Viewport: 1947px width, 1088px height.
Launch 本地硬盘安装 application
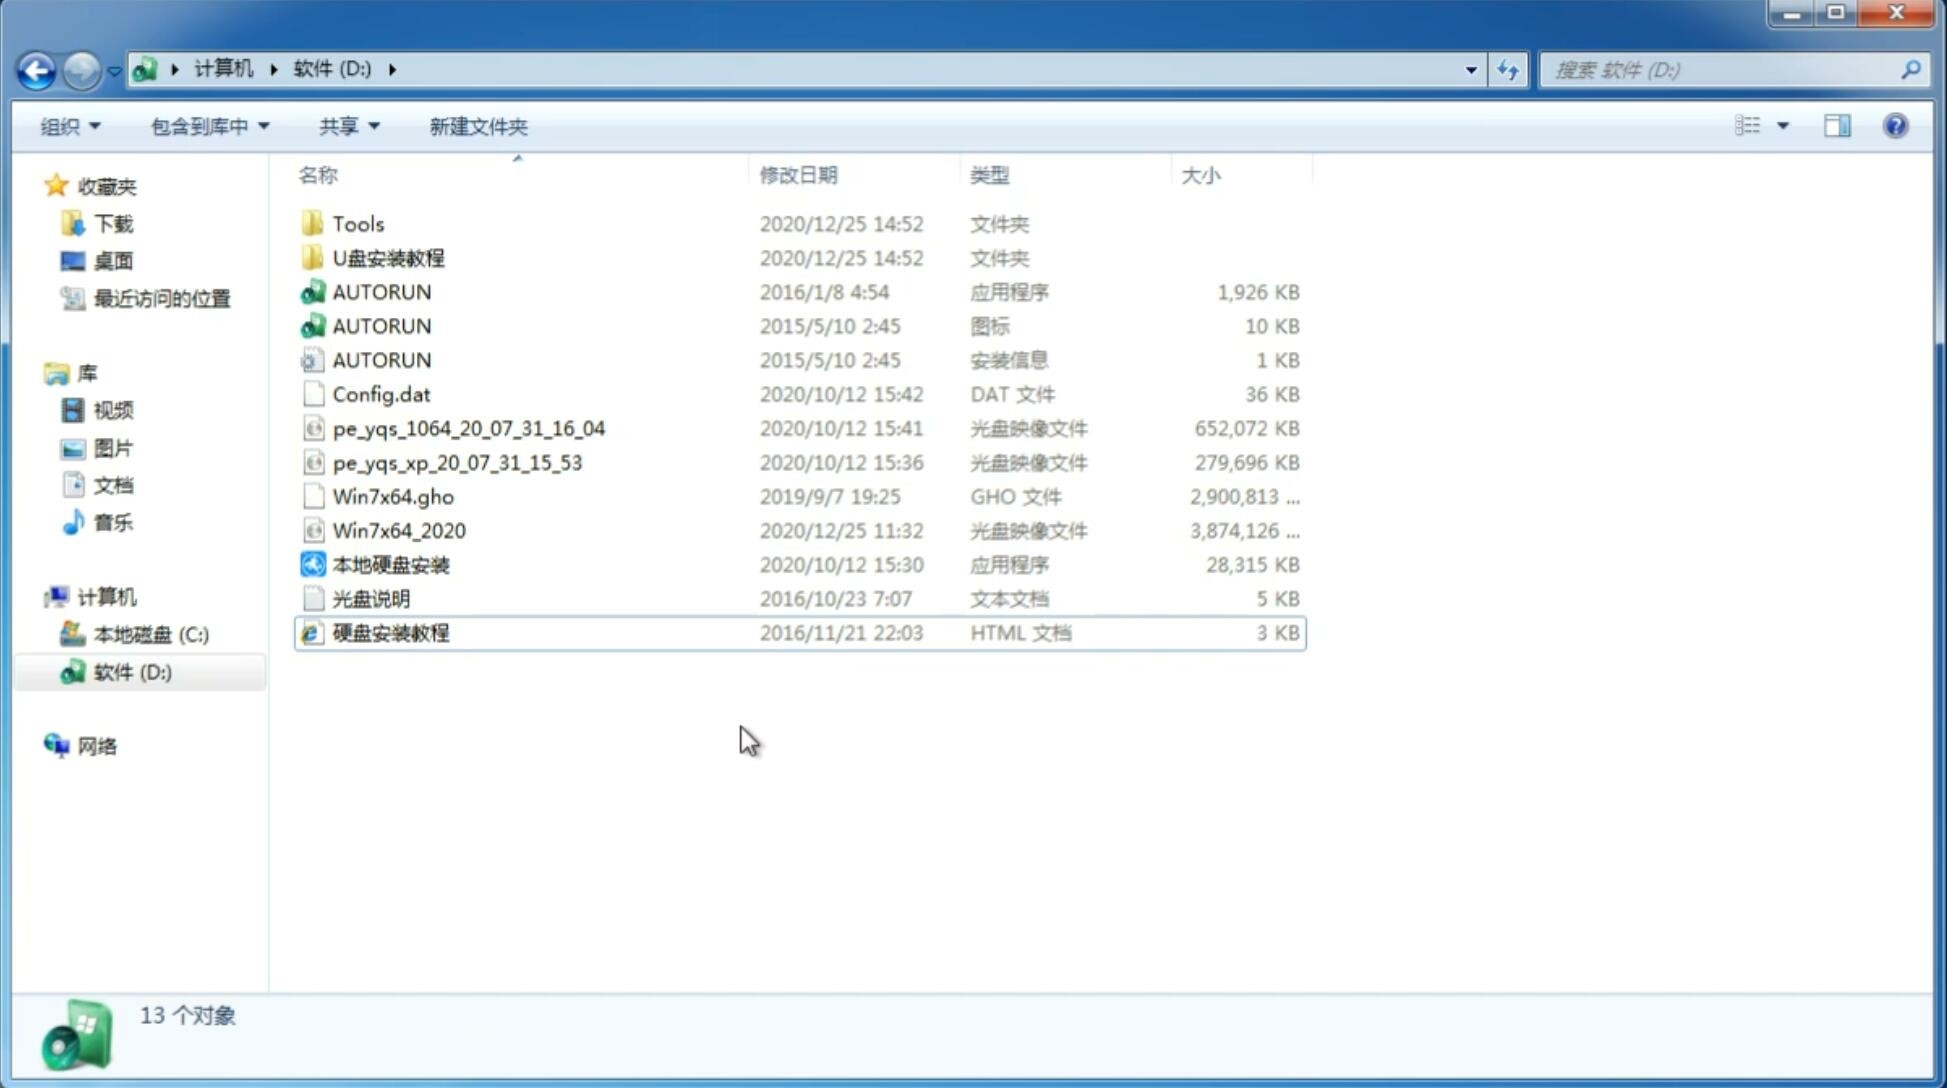(390, 563)
